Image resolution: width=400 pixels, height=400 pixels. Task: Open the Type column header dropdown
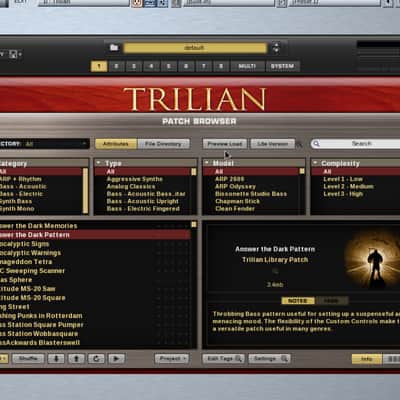click(145, 163)
